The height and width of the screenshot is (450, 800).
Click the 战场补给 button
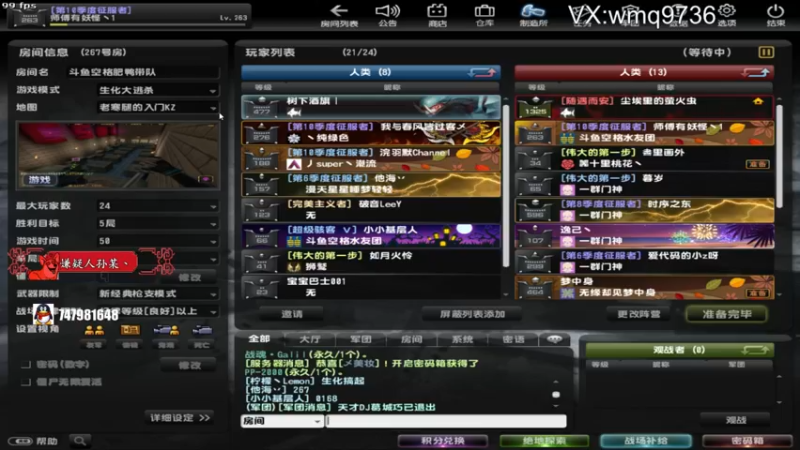645,441
